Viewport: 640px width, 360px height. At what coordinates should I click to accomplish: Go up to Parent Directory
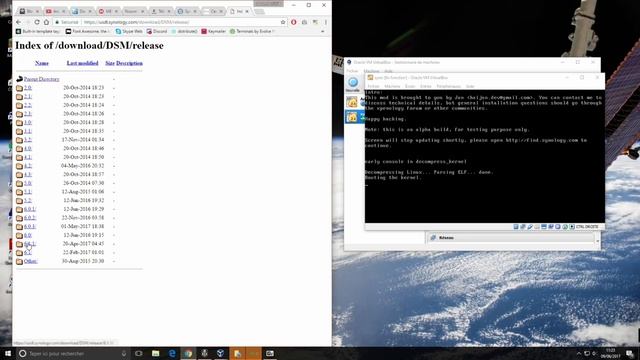[x=41, y=79]
